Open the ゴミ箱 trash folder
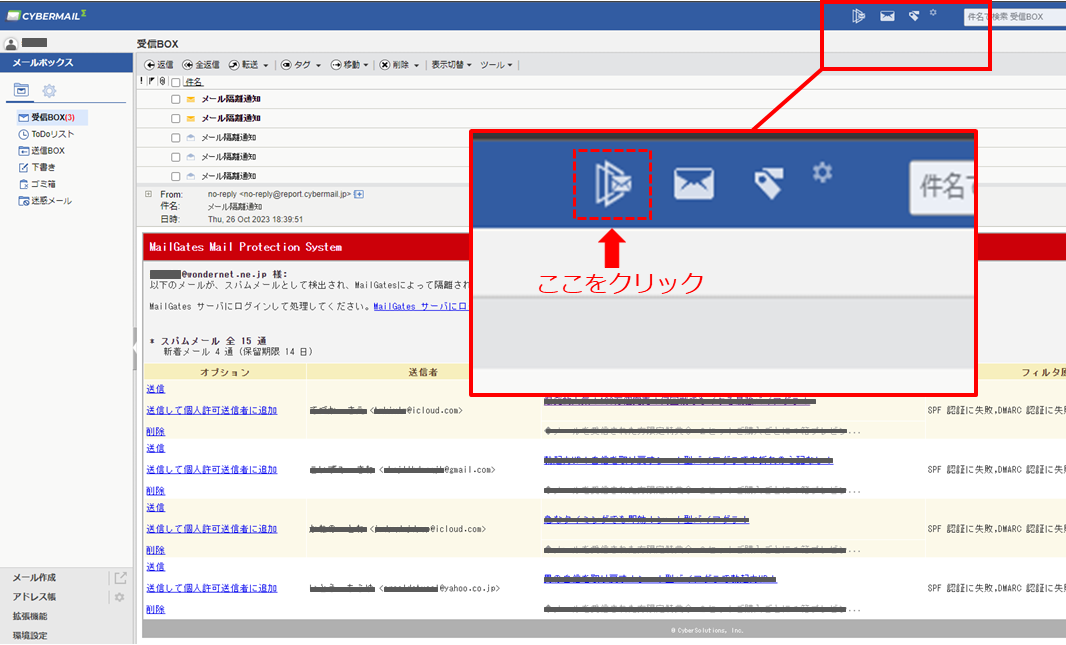The image size is (1066, 645). (37, 184)
